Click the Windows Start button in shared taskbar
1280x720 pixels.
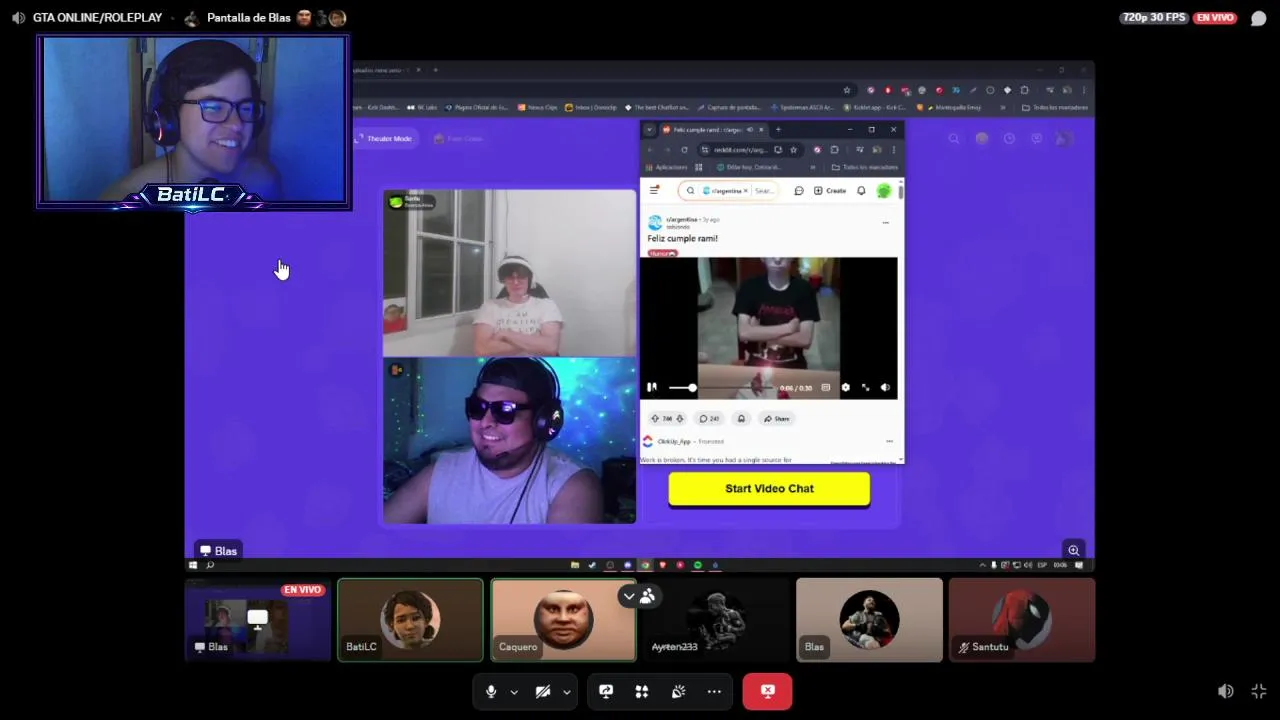pos(193,565)
